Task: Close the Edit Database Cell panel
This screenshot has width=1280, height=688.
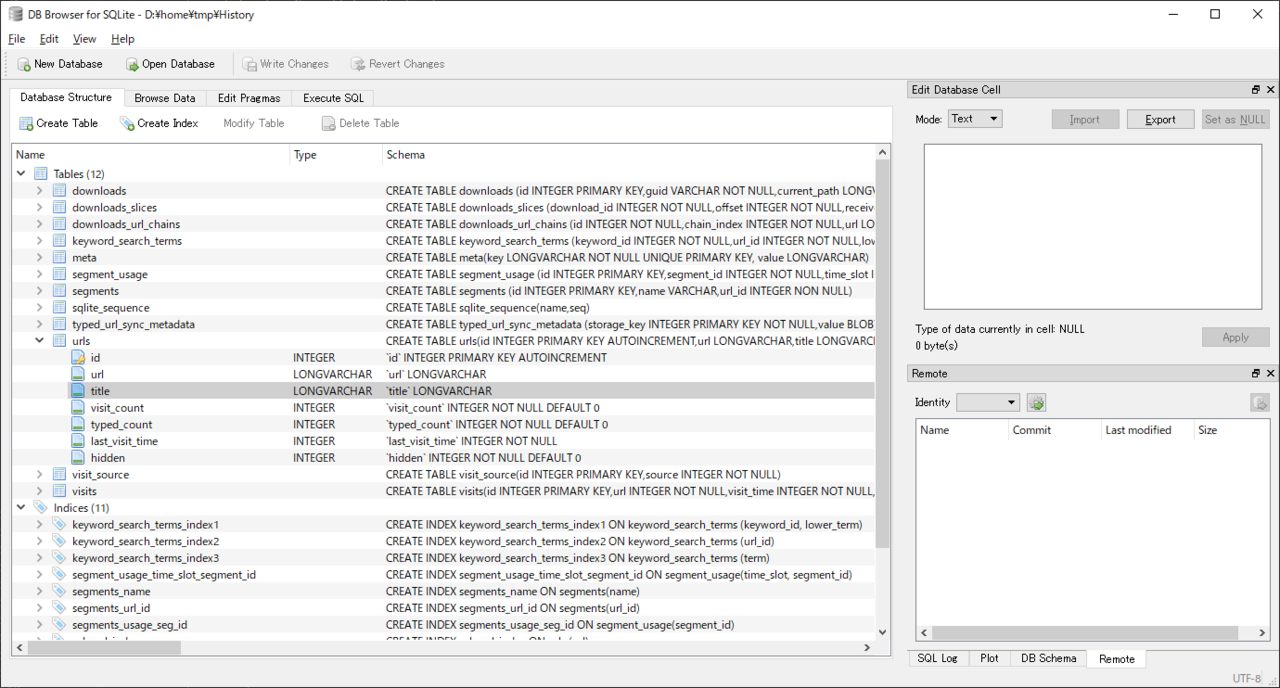Action: (x=1271, y=90)
